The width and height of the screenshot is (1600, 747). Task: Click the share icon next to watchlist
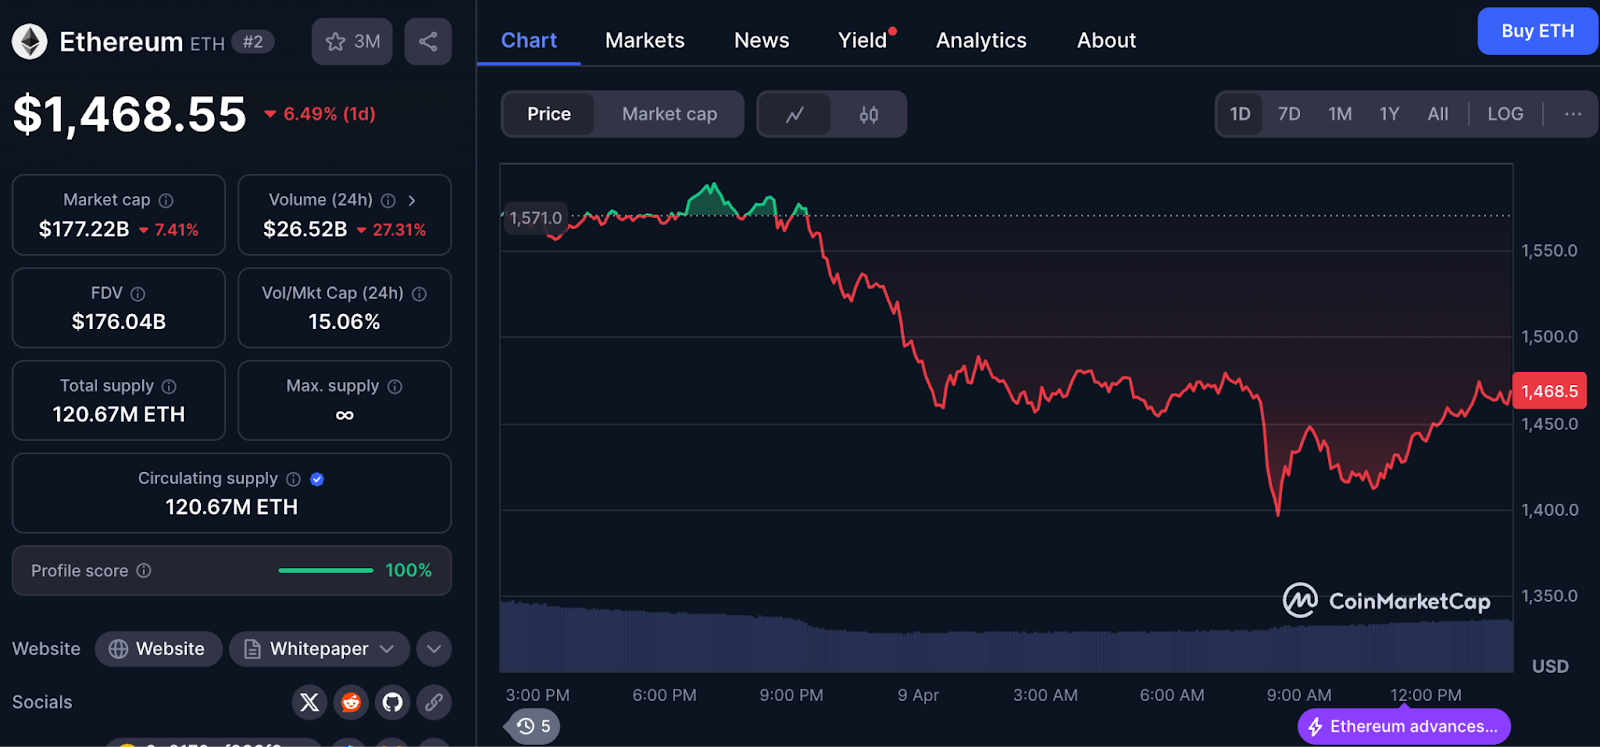coord(428,41)
